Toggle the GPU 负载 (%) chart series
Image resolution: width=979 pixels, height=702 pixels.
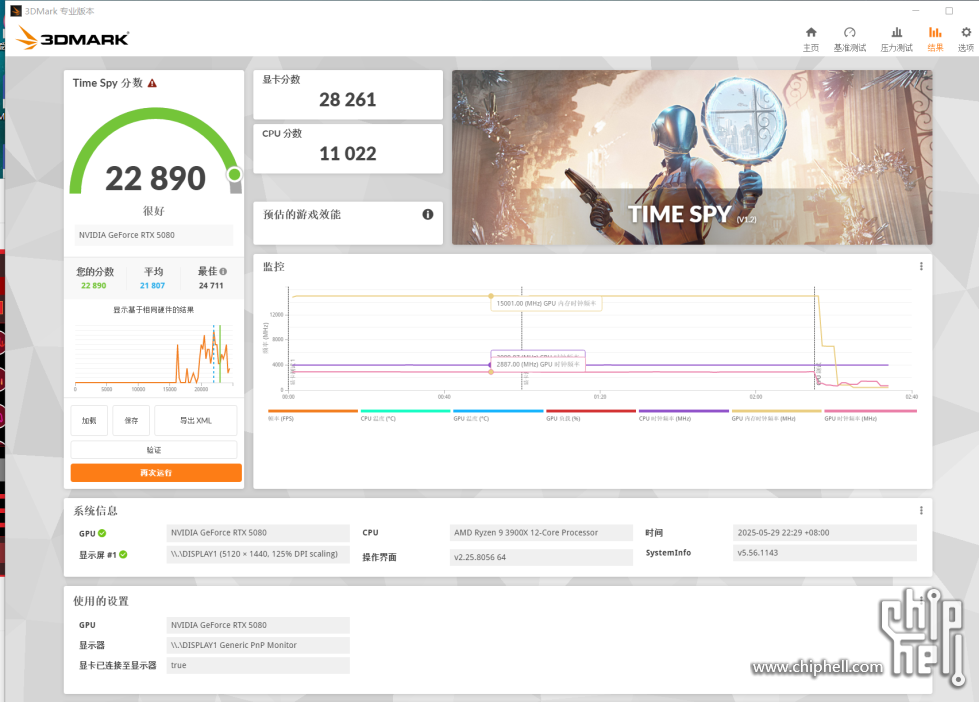(591, 415)
